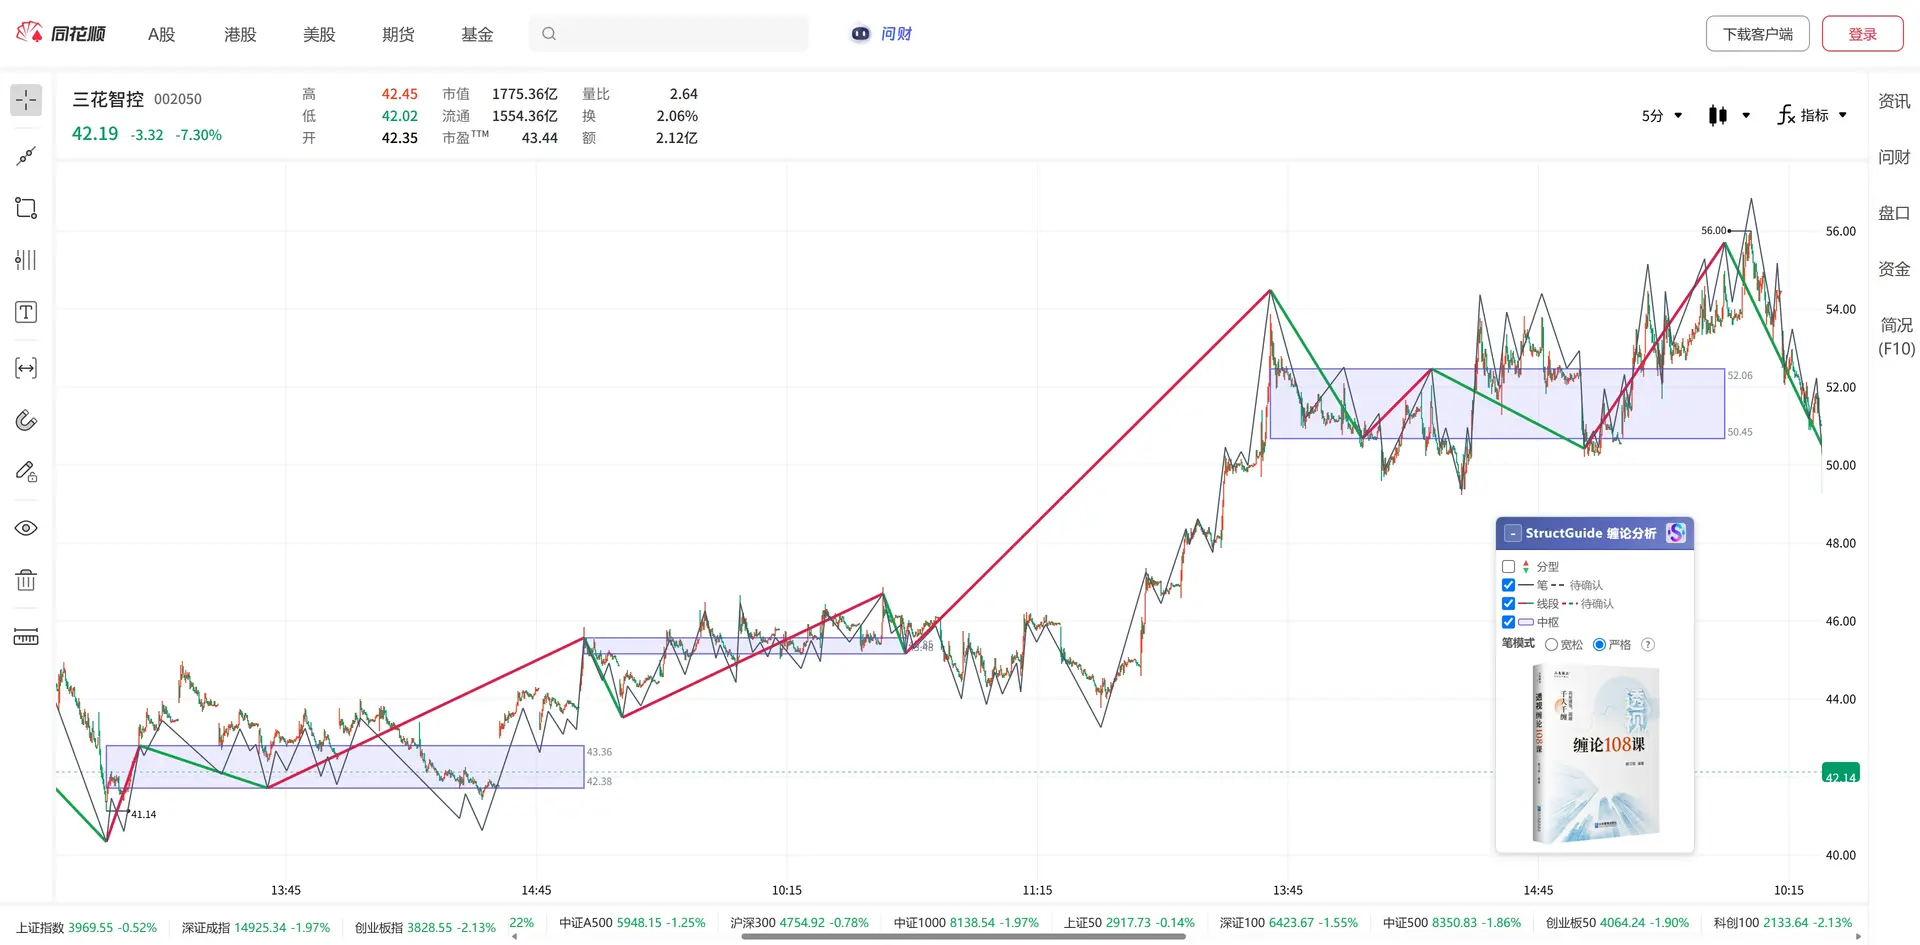Select the trend line drawing tool
The width and height of the screenshot is (1920, 945).
[26, 156]
